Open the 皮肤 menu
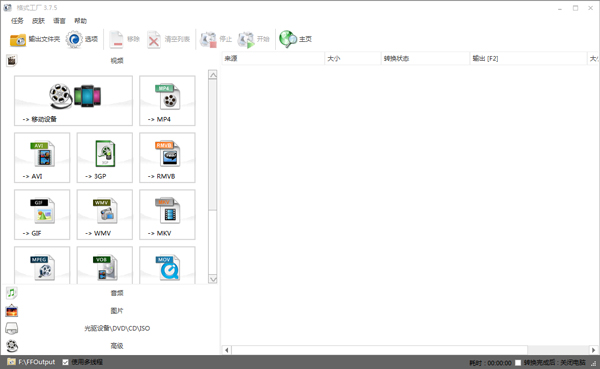Screen dimensions: 600x369 click(38, 21)
